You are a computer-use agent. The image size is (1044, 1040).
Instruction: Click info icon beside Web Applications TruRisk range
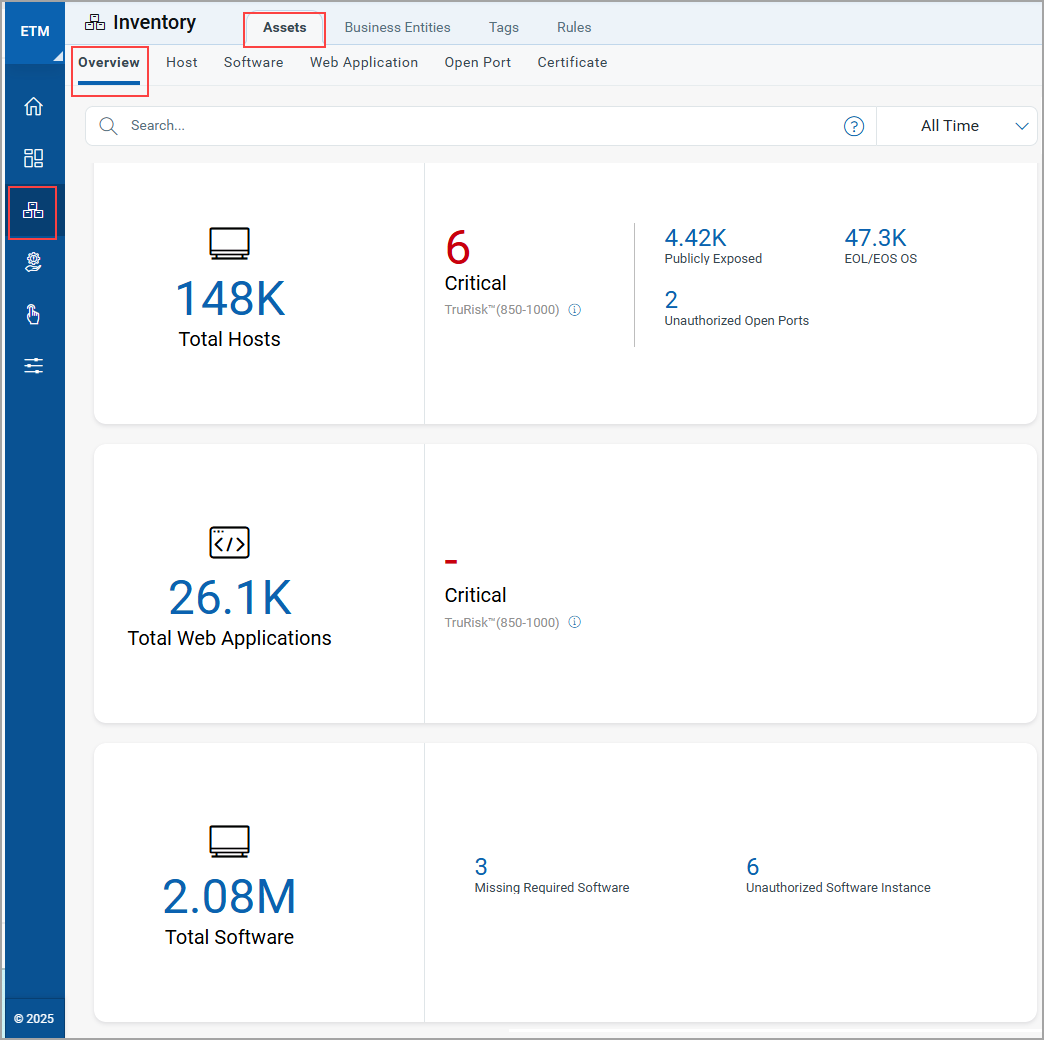(575, 622)
